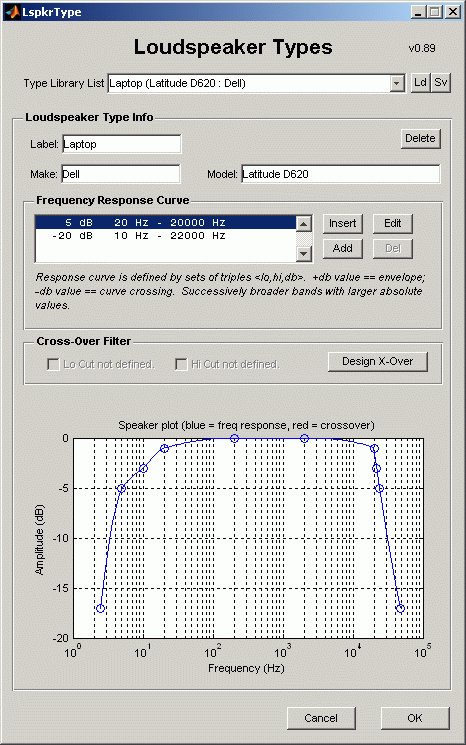Click the Cancel button

point(321,718)
